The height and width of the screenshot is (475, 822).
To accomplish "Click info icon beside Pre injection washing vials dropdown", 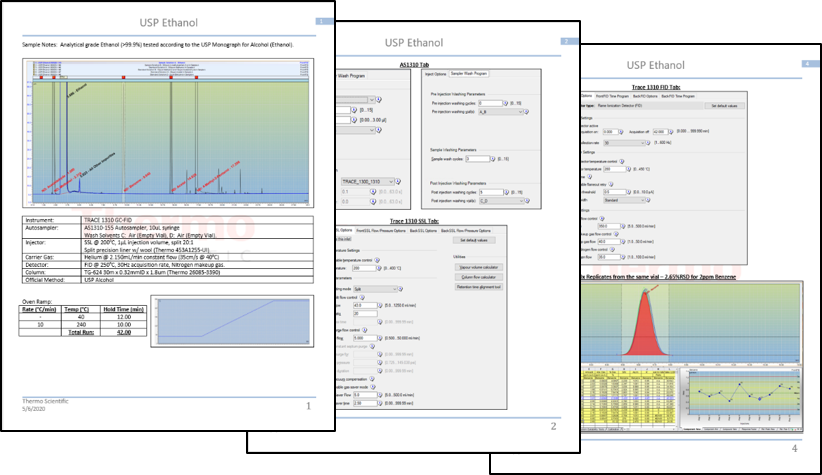I will click(526, 112).
